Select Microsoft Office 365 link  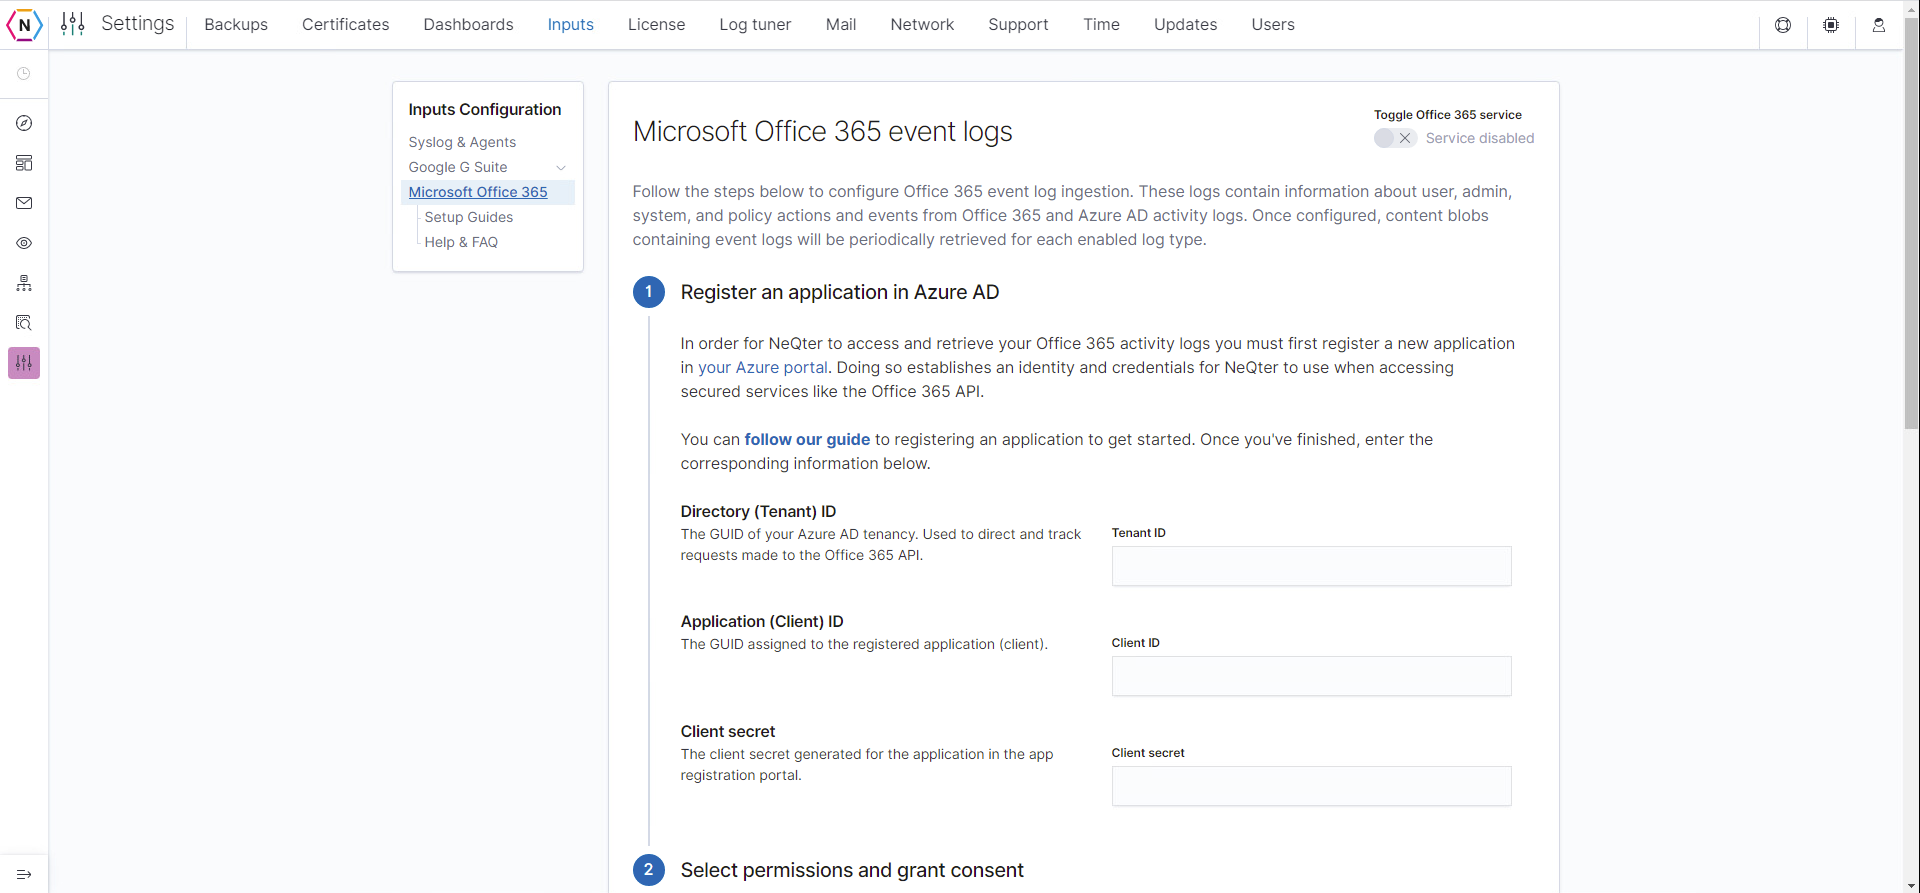tap(478, 192)
